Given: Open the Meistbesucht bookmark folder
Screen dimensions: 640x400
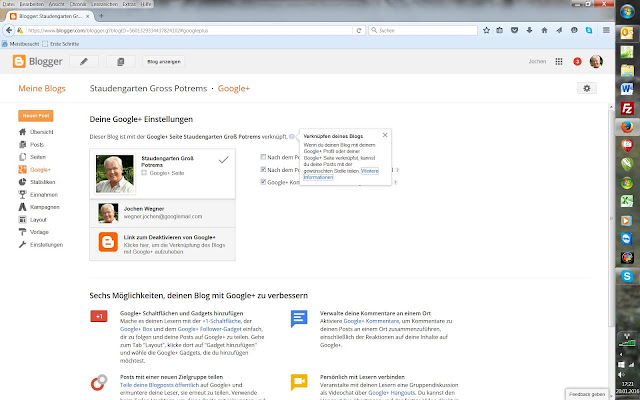Looking at the screenshot, I should [x=20, y=44].
